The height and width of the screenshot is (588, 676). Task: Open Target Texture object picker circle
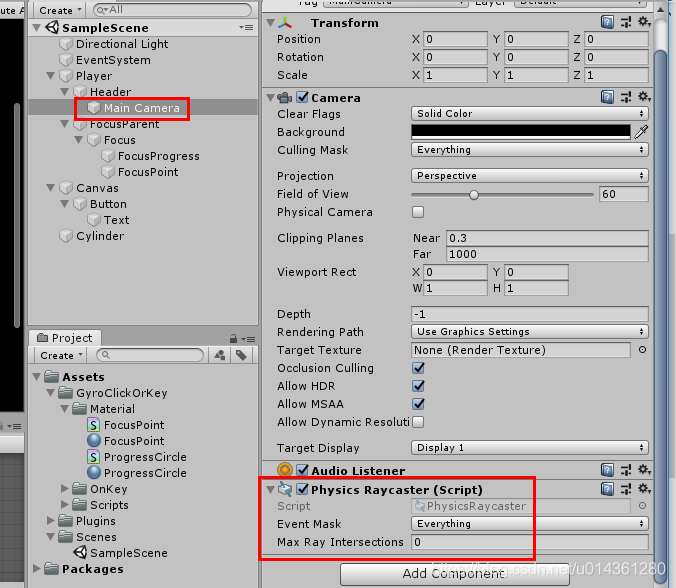point(642,350)
